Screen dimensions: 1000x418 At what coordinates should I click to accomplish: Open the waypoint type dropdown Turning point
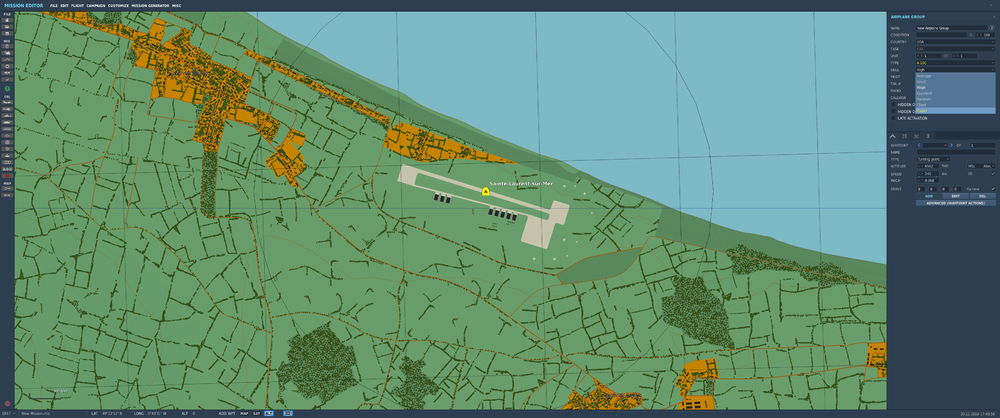click(x=933, y=159)
